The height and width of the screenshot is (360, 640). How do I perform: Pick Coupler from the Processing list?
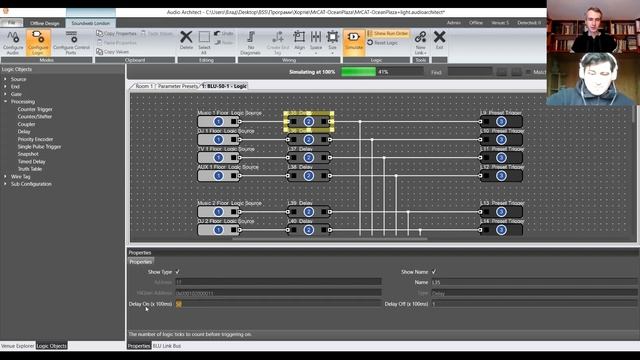[x=26, y=124]
